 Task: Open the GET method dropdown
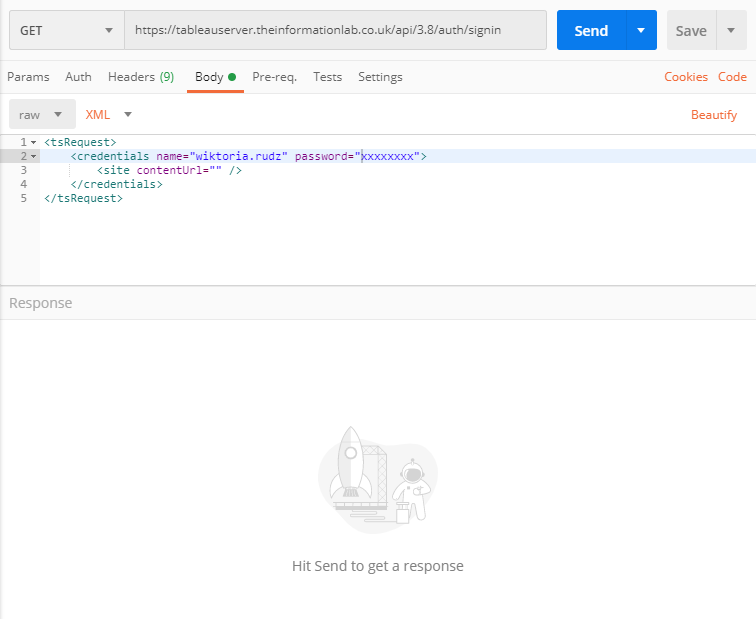click(x=66, y=31)
